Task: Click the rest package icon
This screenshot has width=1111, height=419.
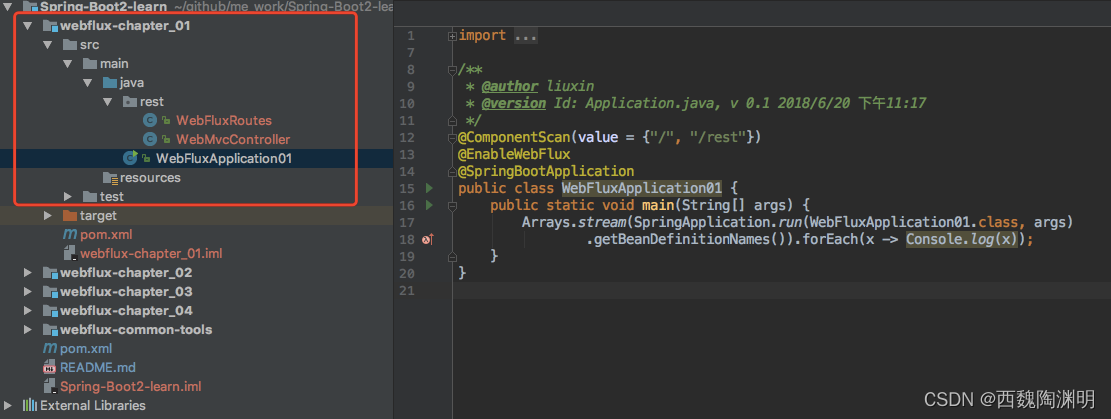Action: (x=130, y=102)
